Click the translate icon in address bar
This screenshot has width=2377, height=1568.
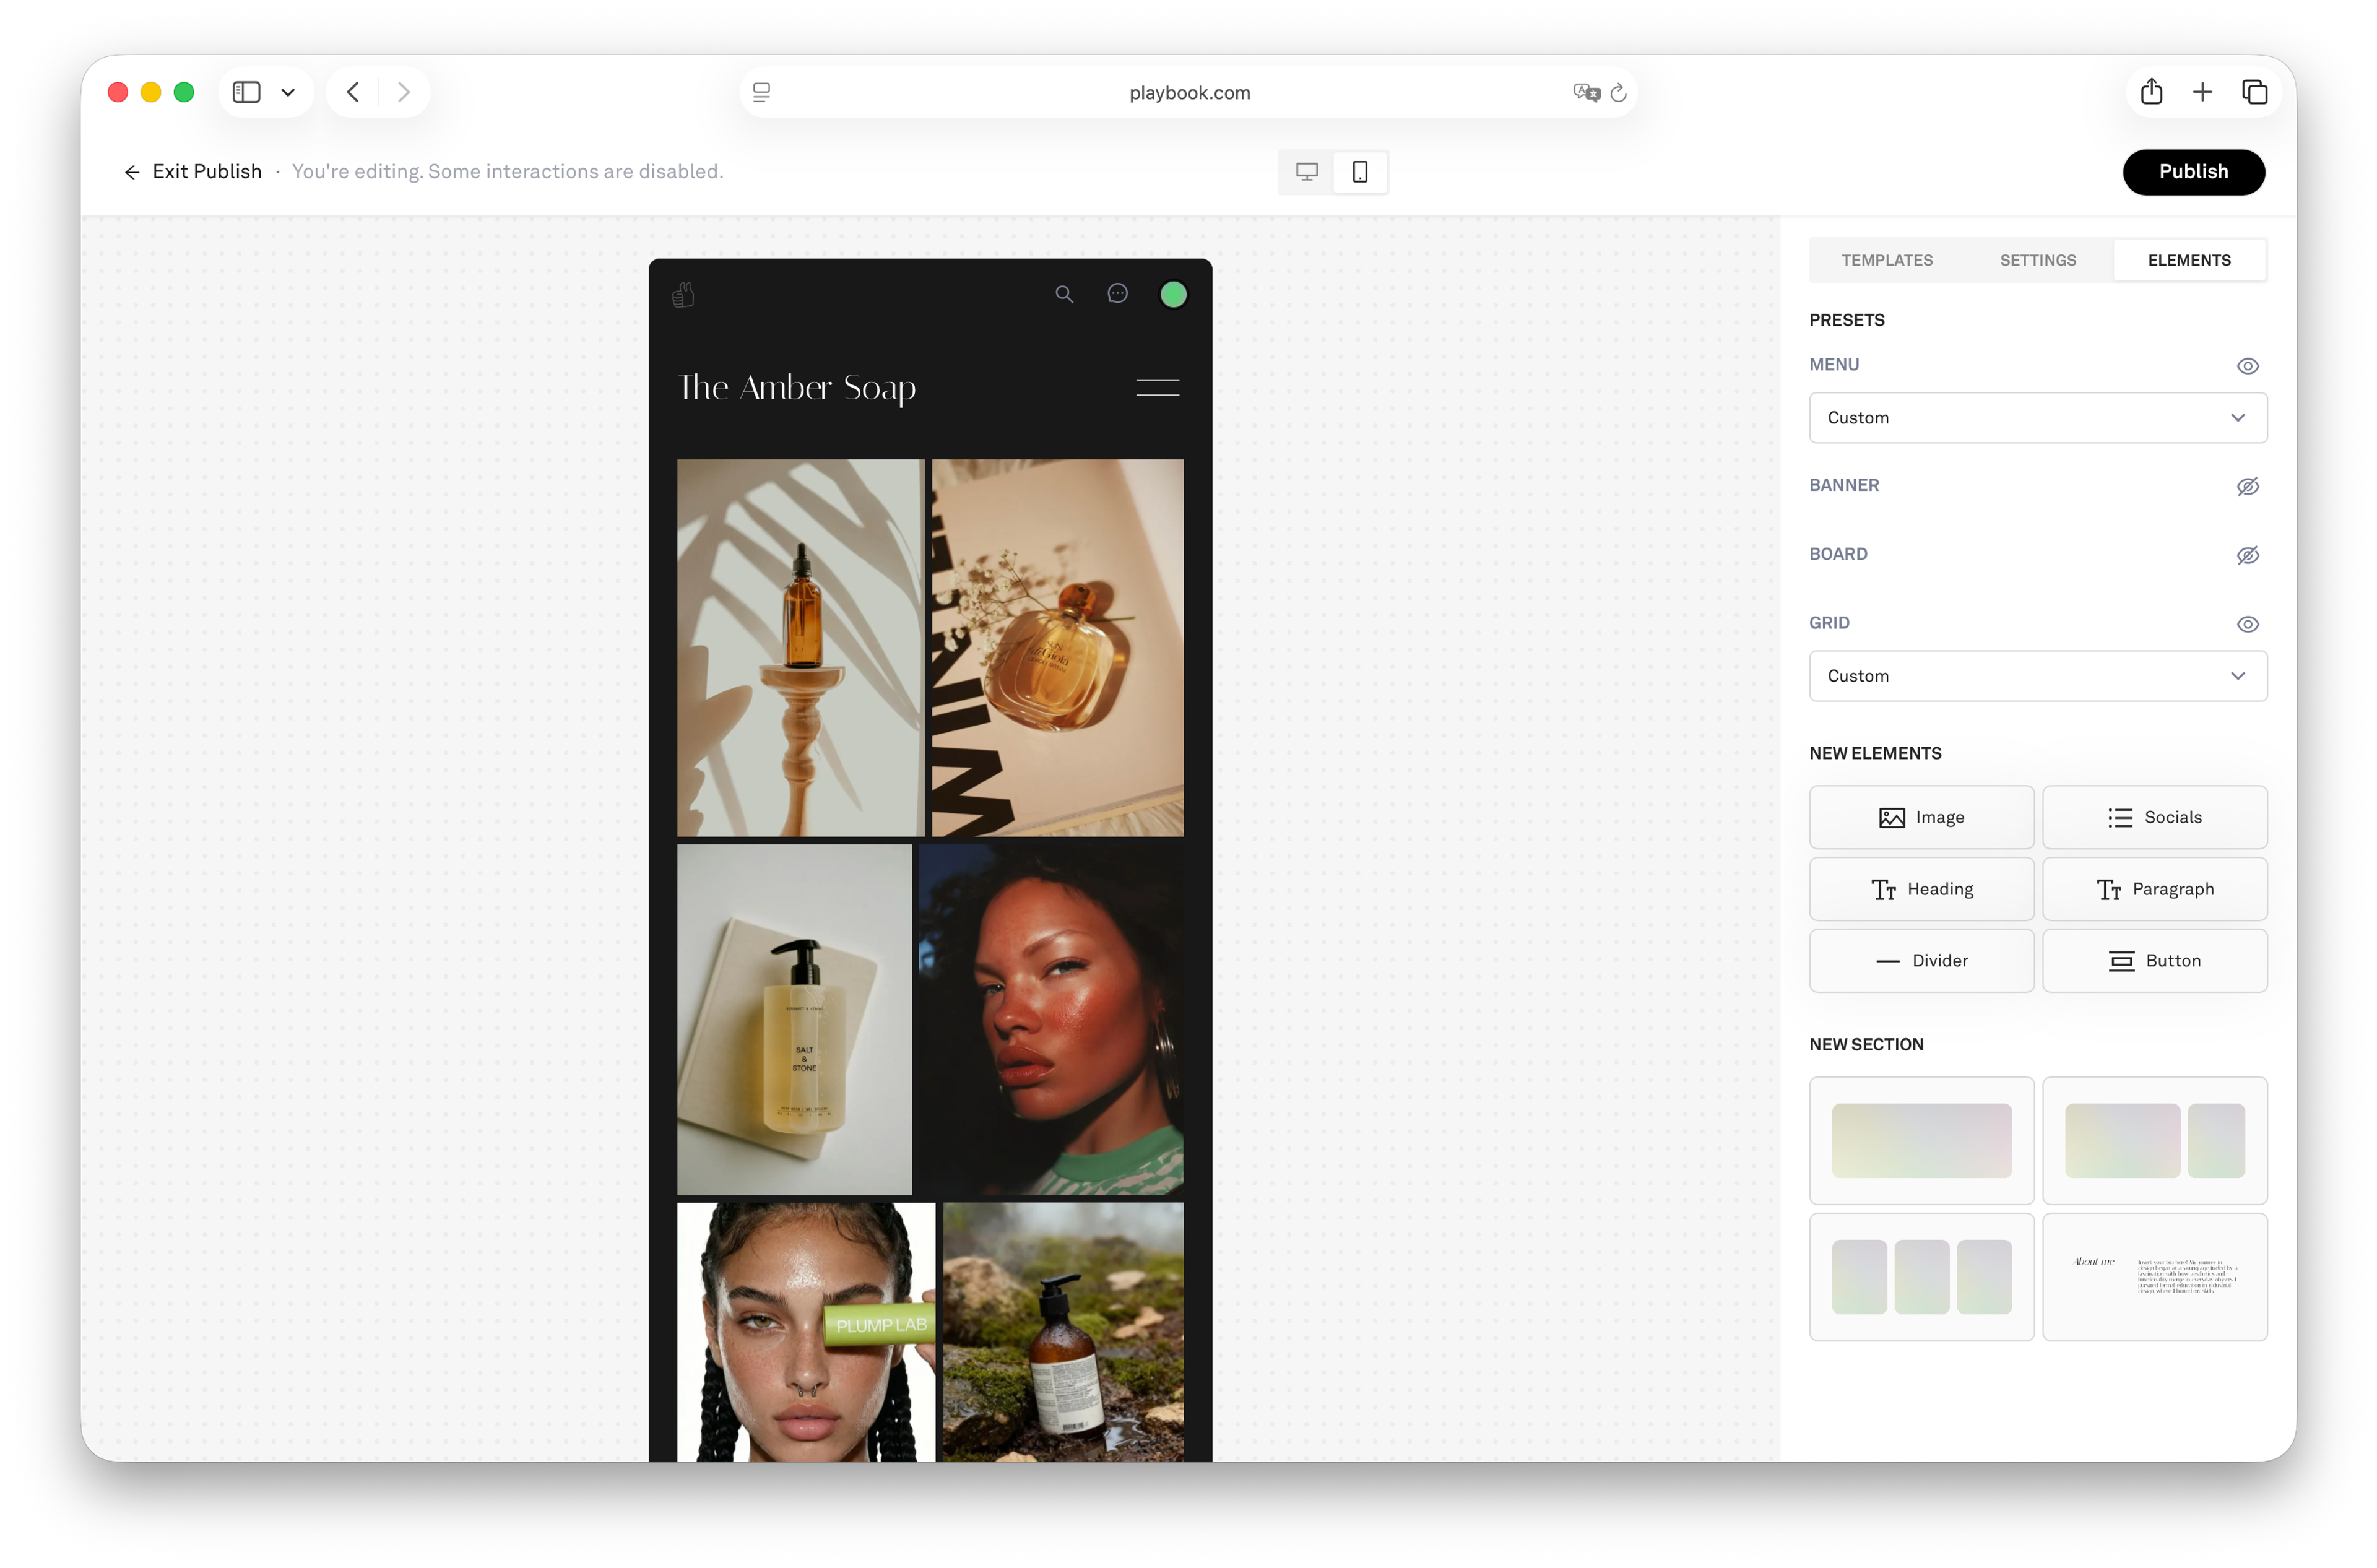(1586, 92)
